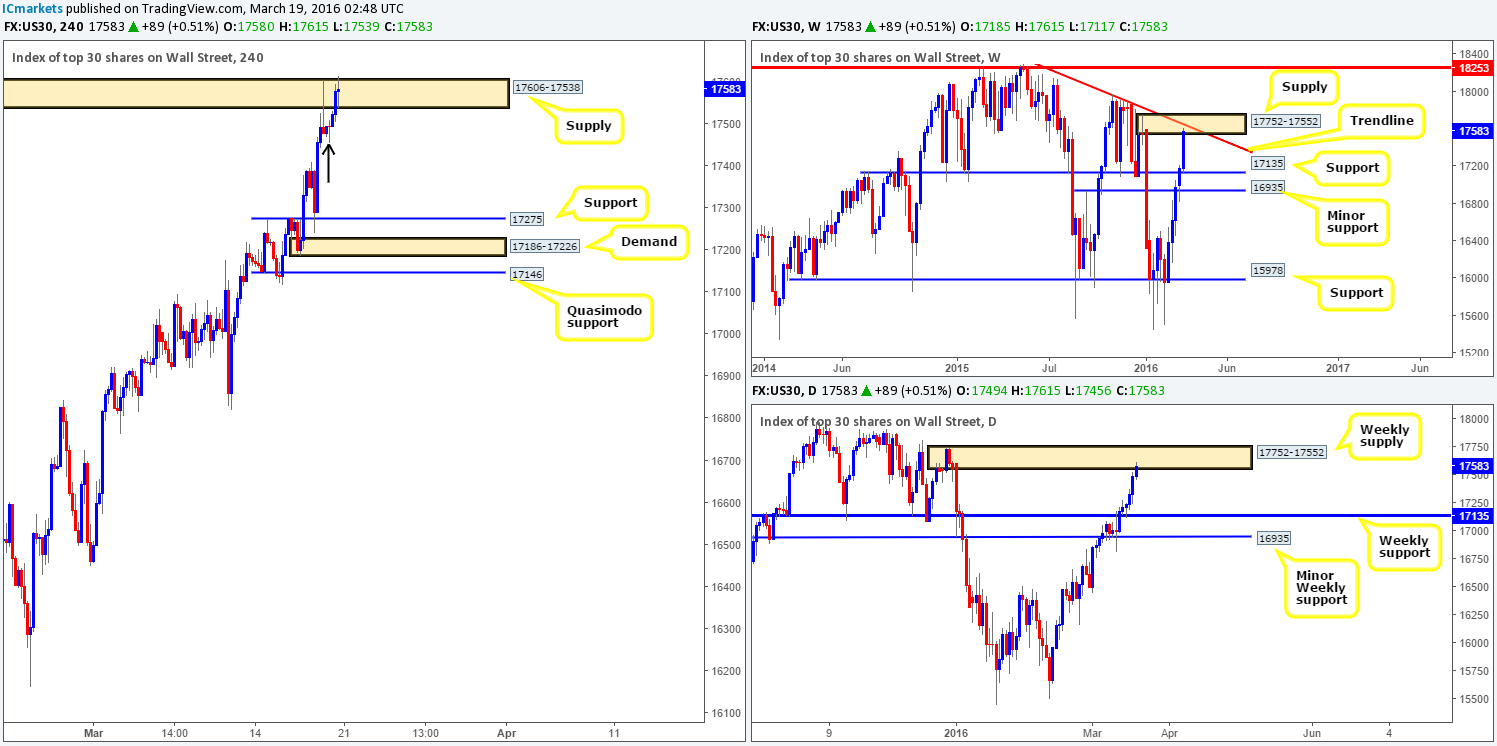Click the 17135 label on weekly chart
Viewport: 1497px width, 746px height.
[1268, 162]
